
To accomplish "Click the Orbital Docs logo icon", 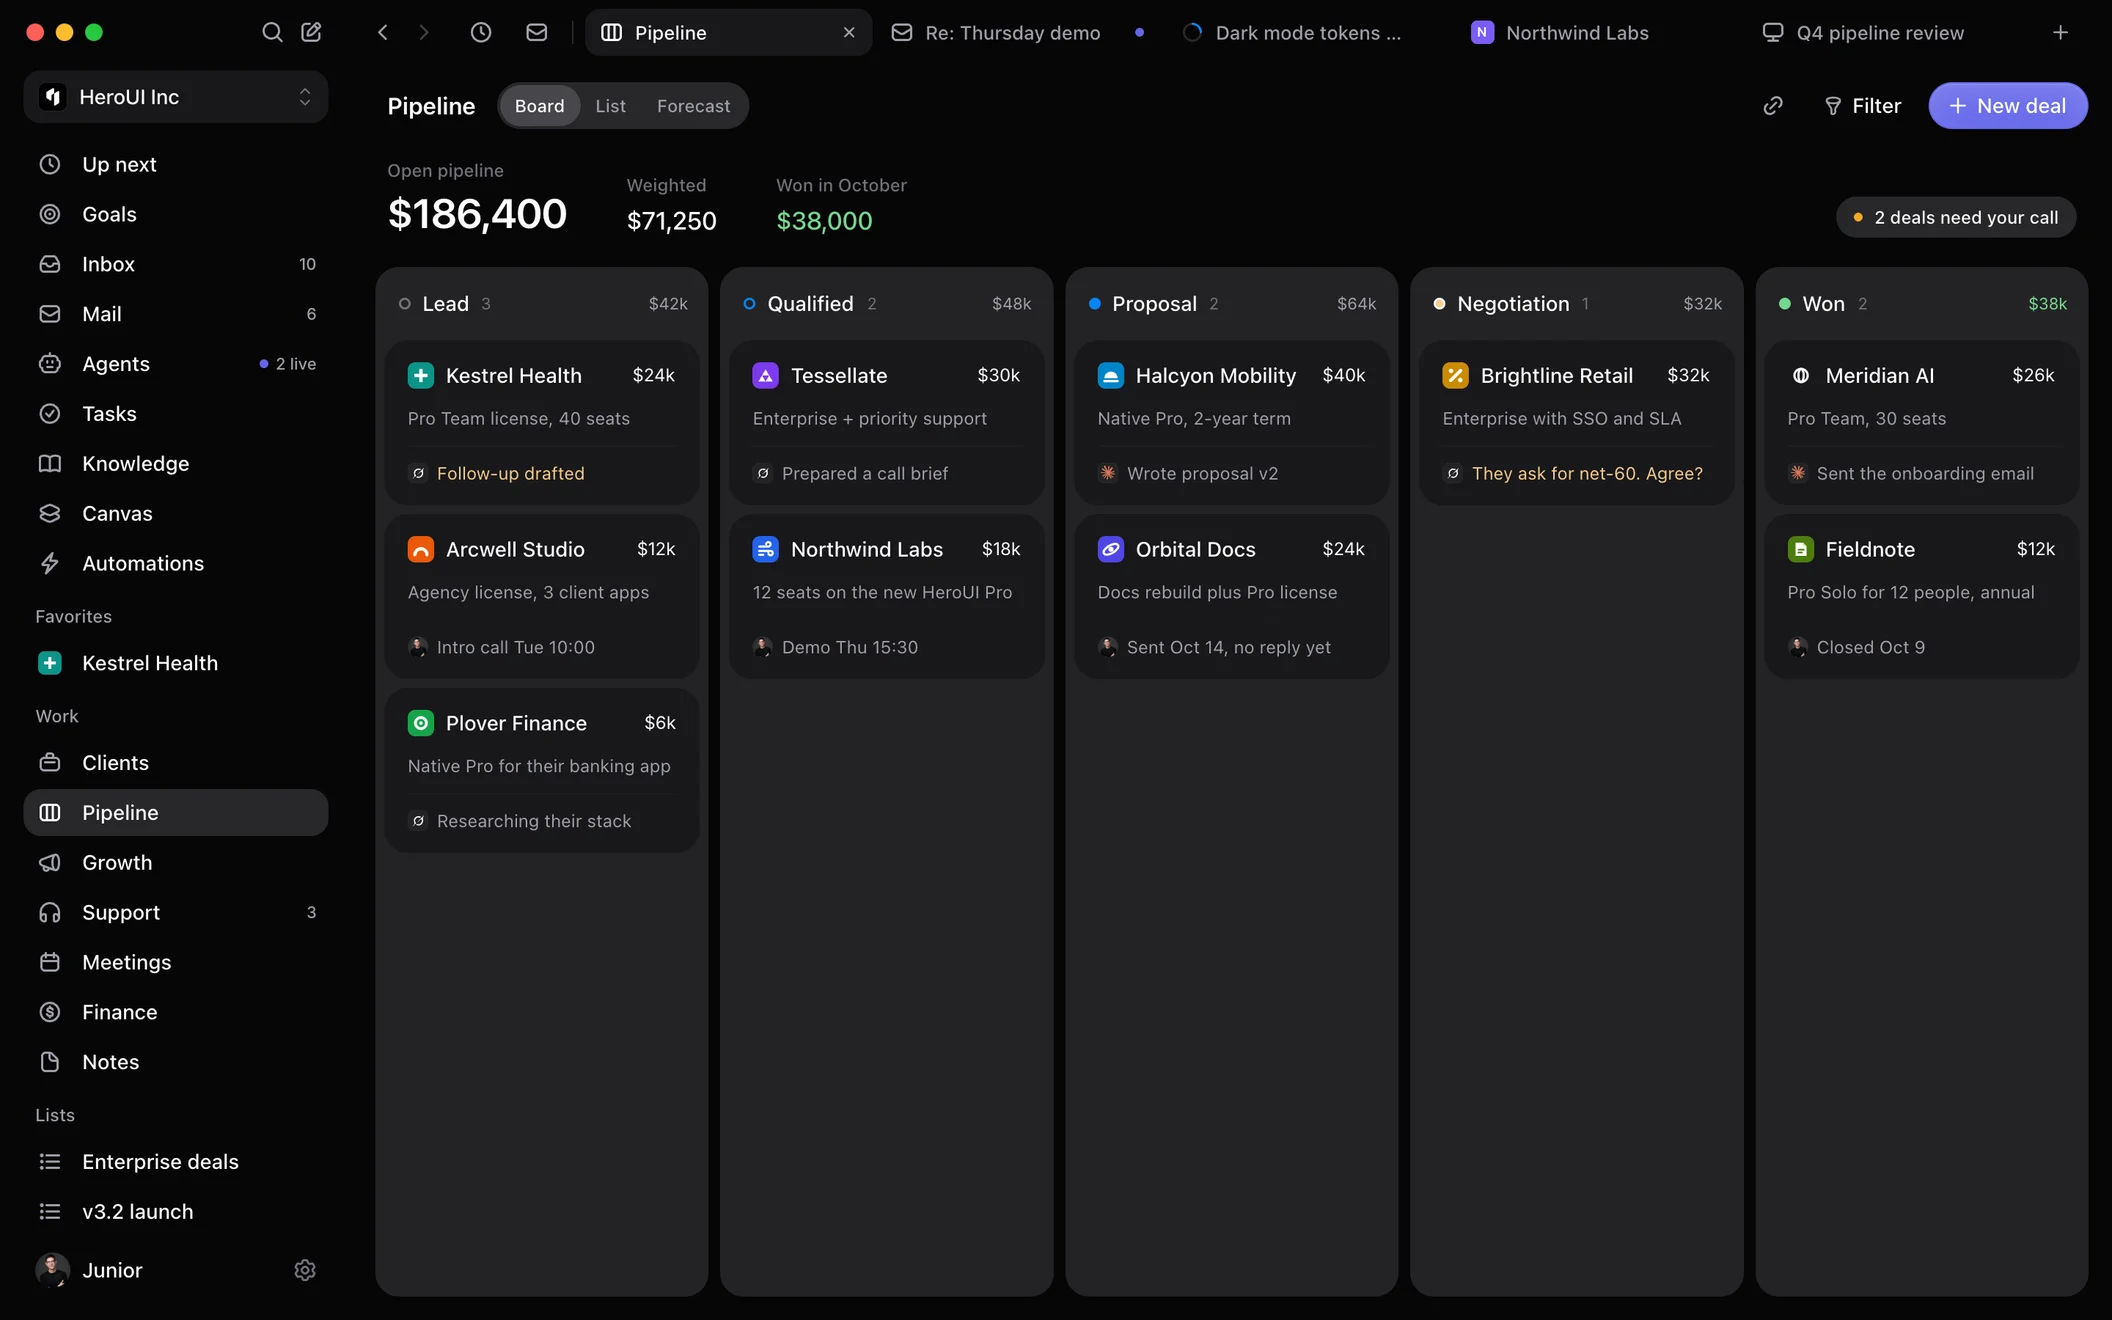I will (x=1111, y=549).
